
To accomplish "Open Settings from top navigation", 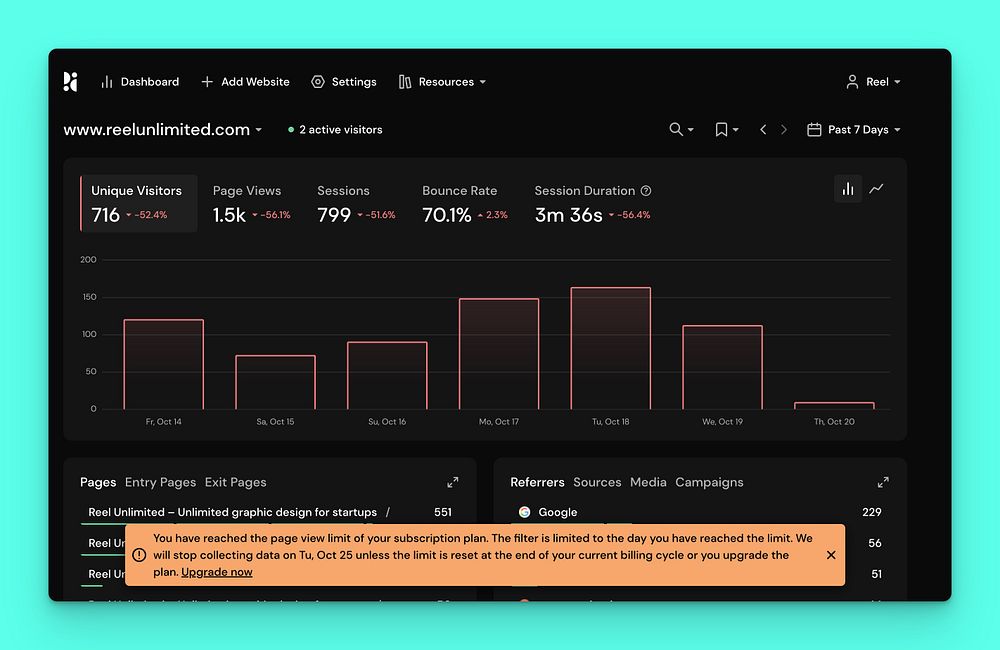I will tap(344, 82).
